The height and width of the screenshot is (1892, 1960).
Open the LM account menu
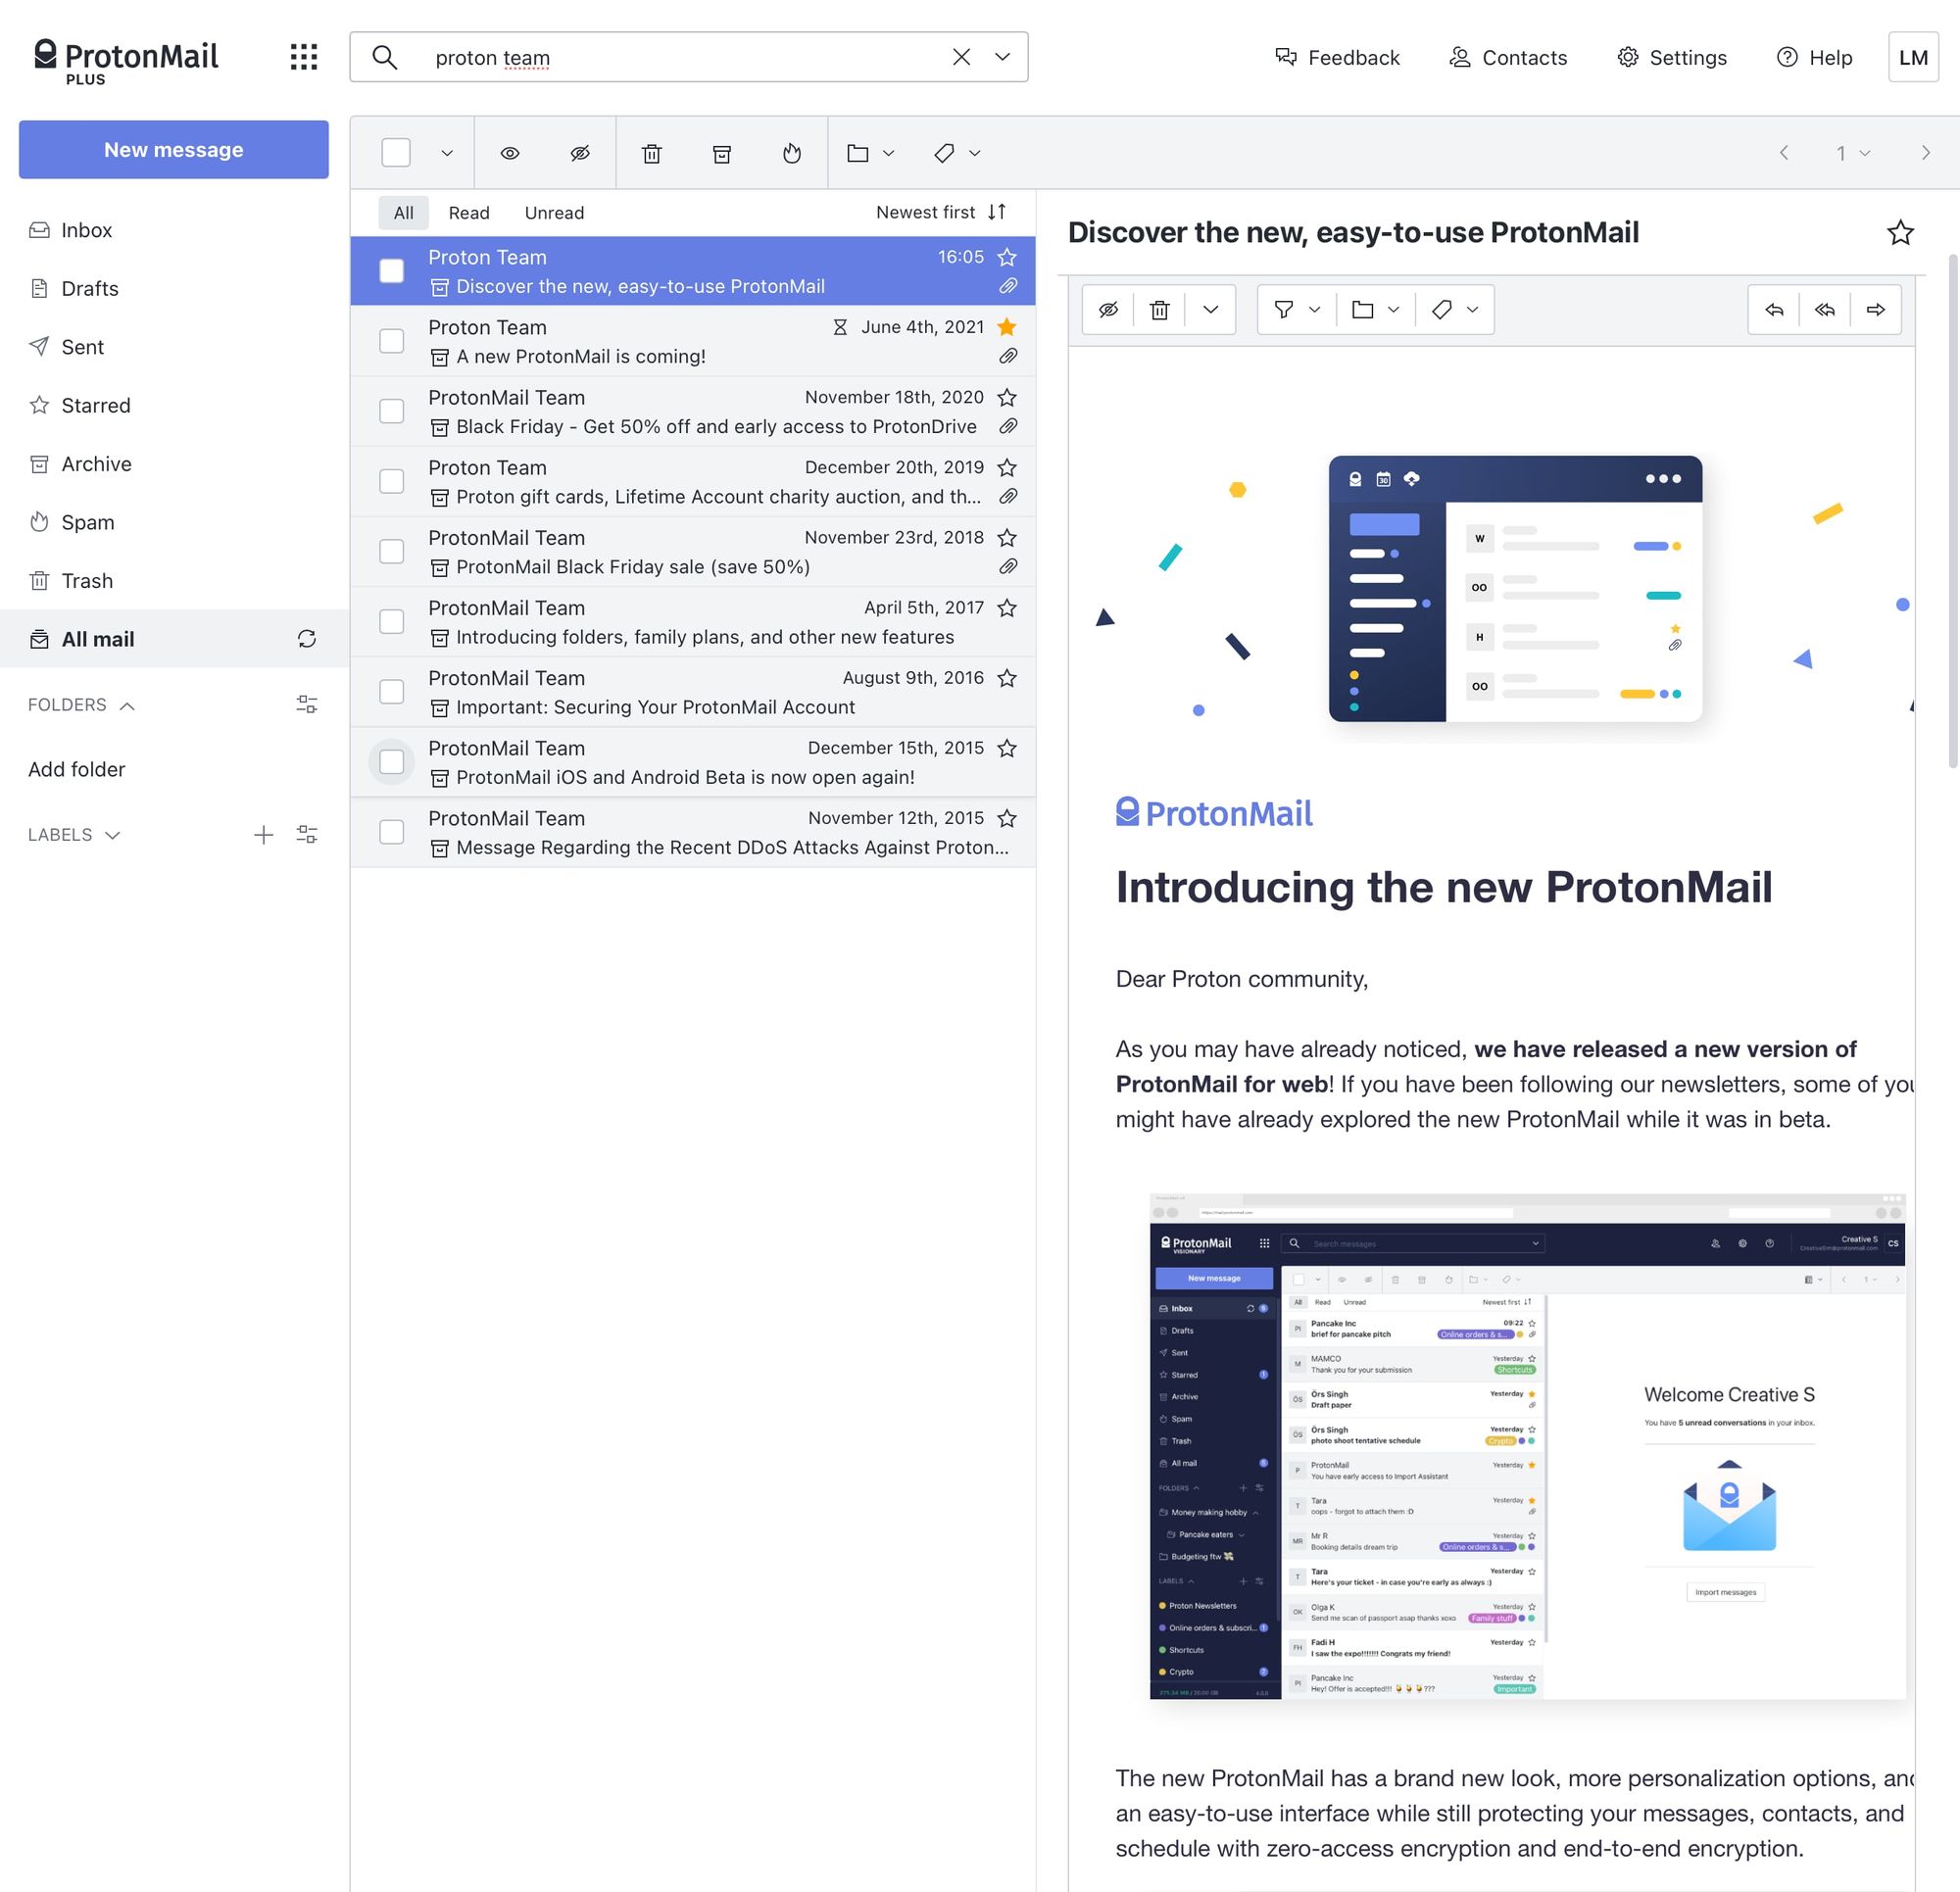tap(1913, 57)
